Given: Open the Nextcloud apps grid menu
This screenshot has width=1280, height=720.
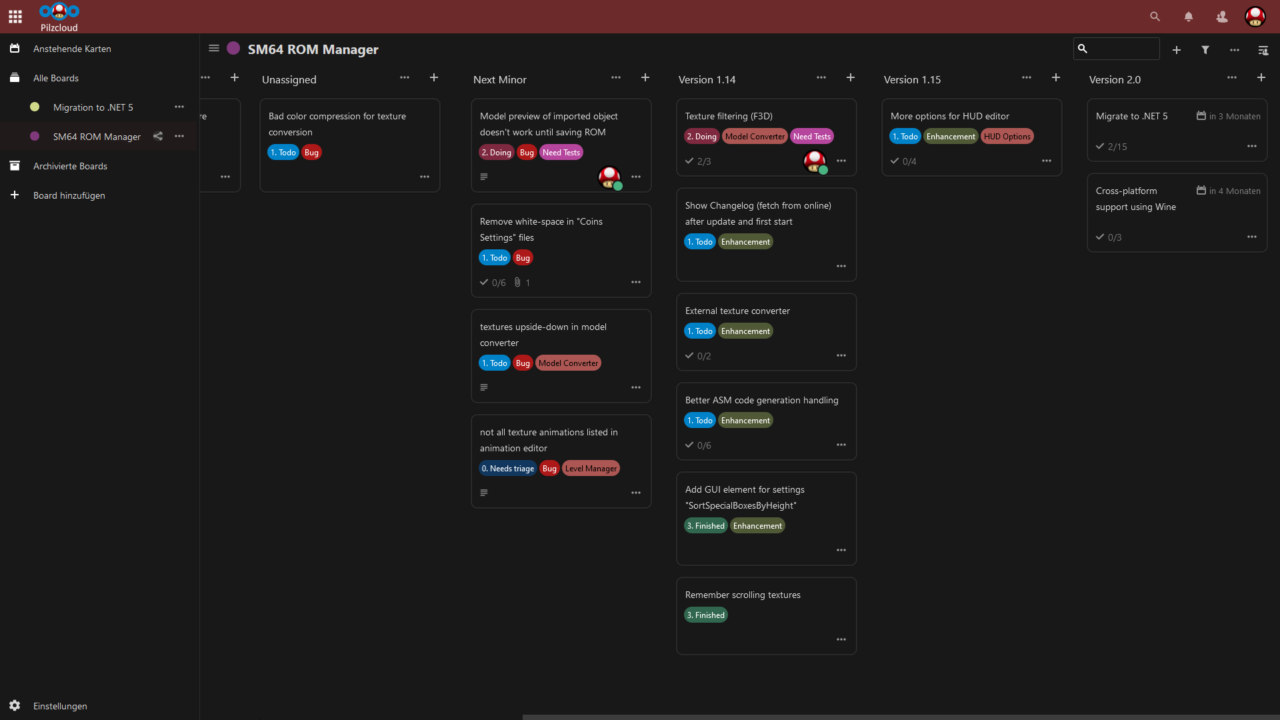Looking at the screenshot, I should (15, 17).
